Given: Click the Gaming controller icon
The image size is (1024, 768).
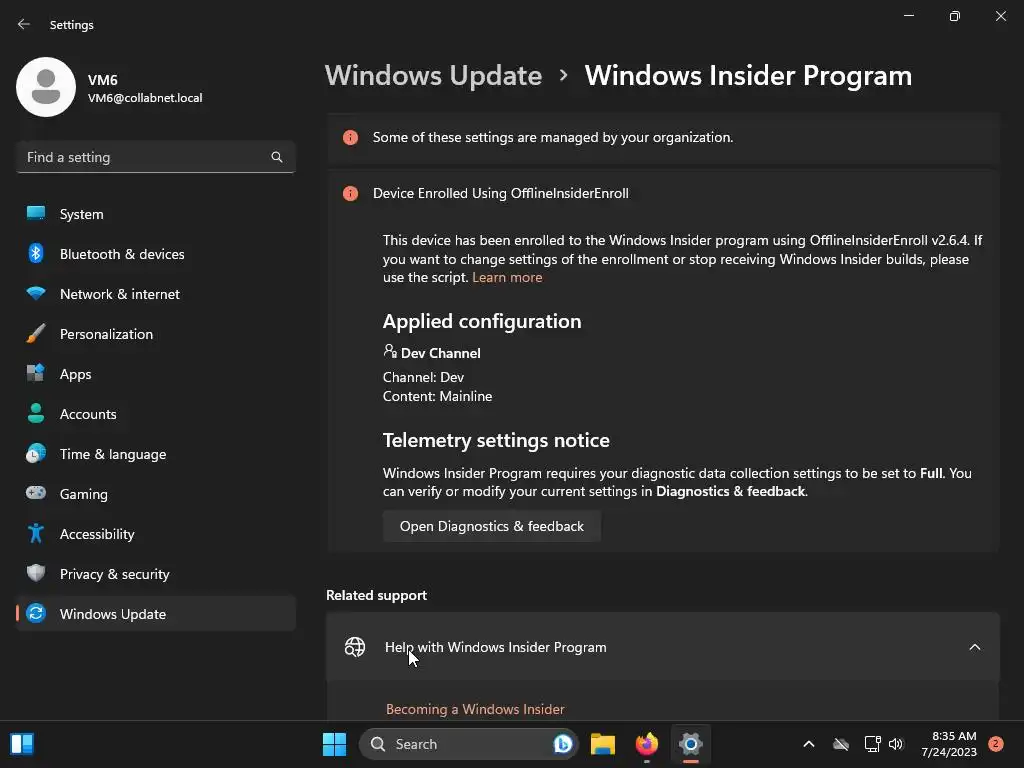Looking at the screenshot, I should (x=36, y=493).
